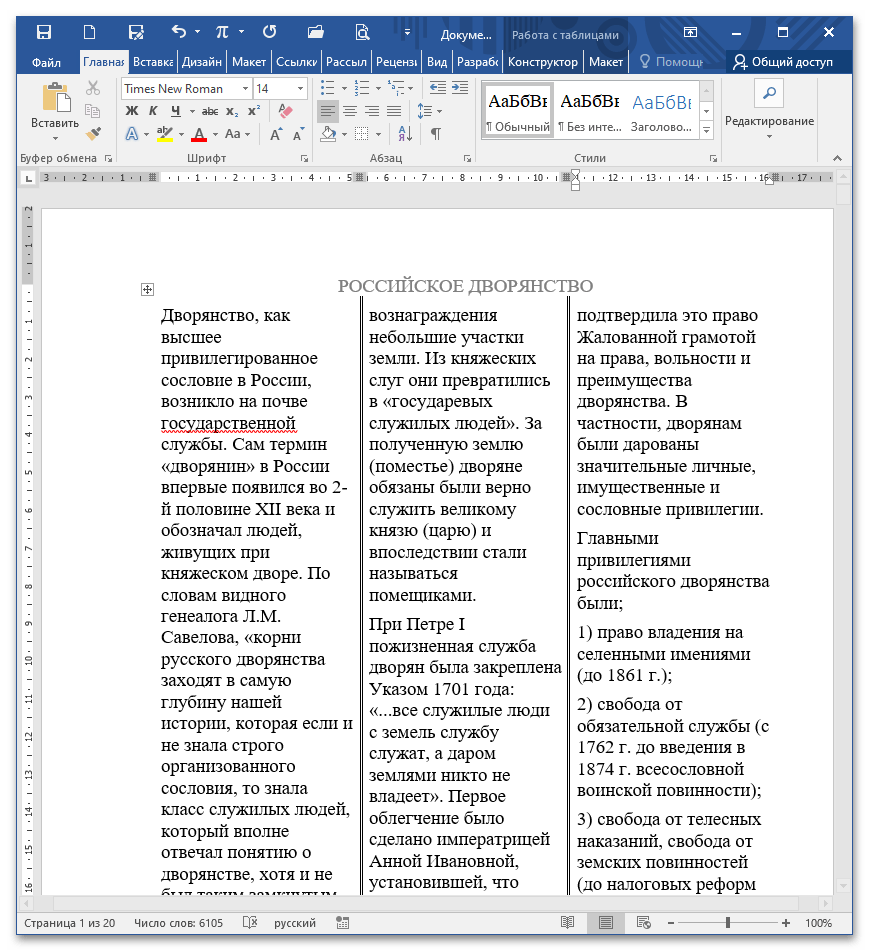Expand the styles gallery more arrow
This screenshot has width=869, height=951.
pyautogui.click(x=706, y=130)
